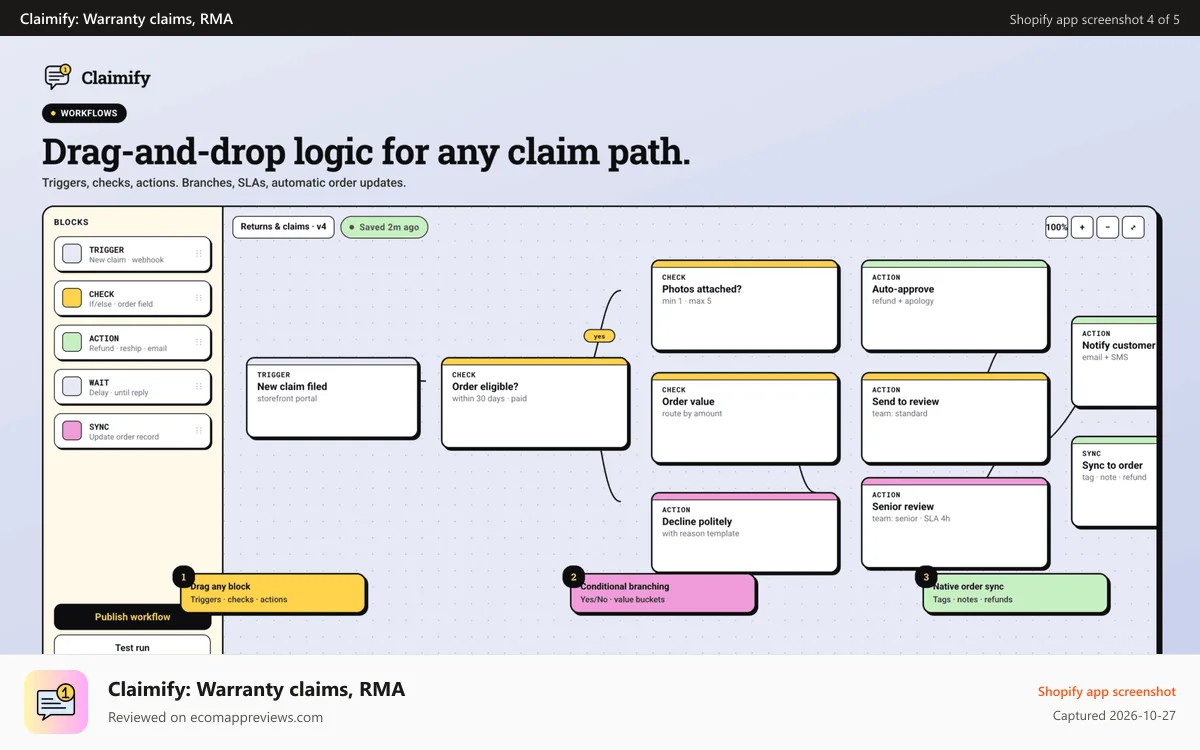This screenshot has height=750, width=1200.
Task: Select the Notify customer action node
Action: tap(1114, 361)
